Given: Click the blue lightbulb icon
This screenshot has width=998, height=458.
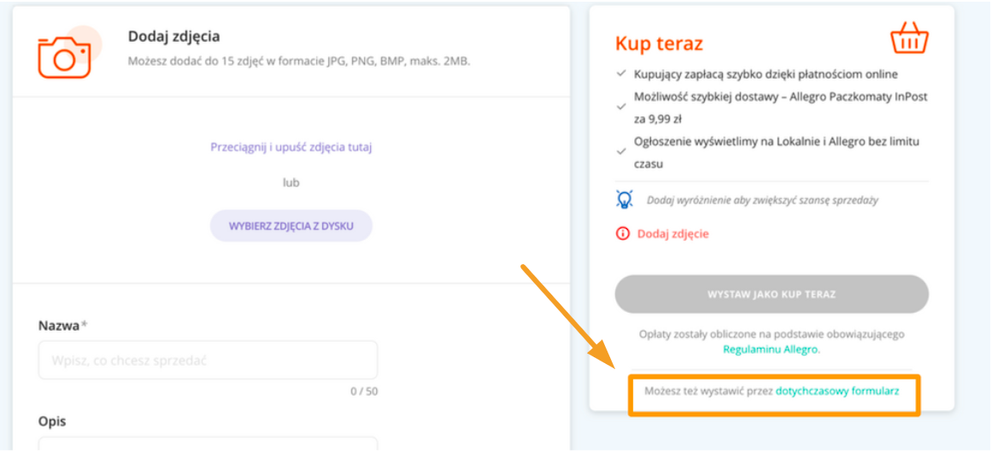Looking at the screenshot, I should tap(624, 199).
